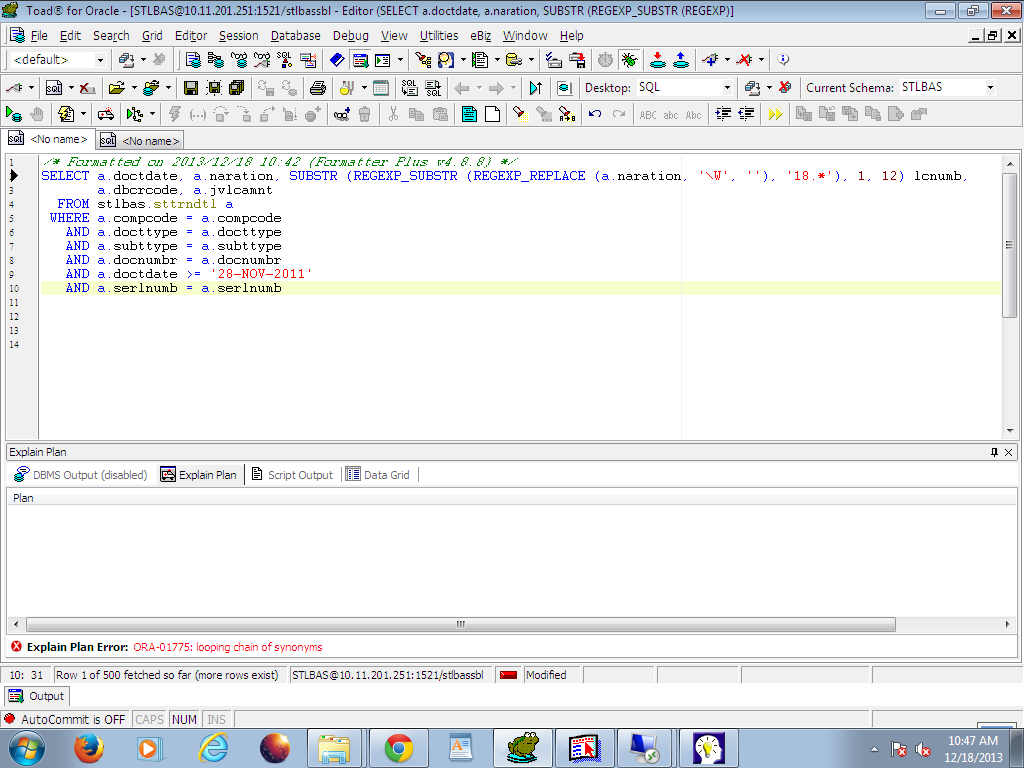Open the Utilities menu
This screenshot has width=1024, height=768.
[x=439, y=36]
